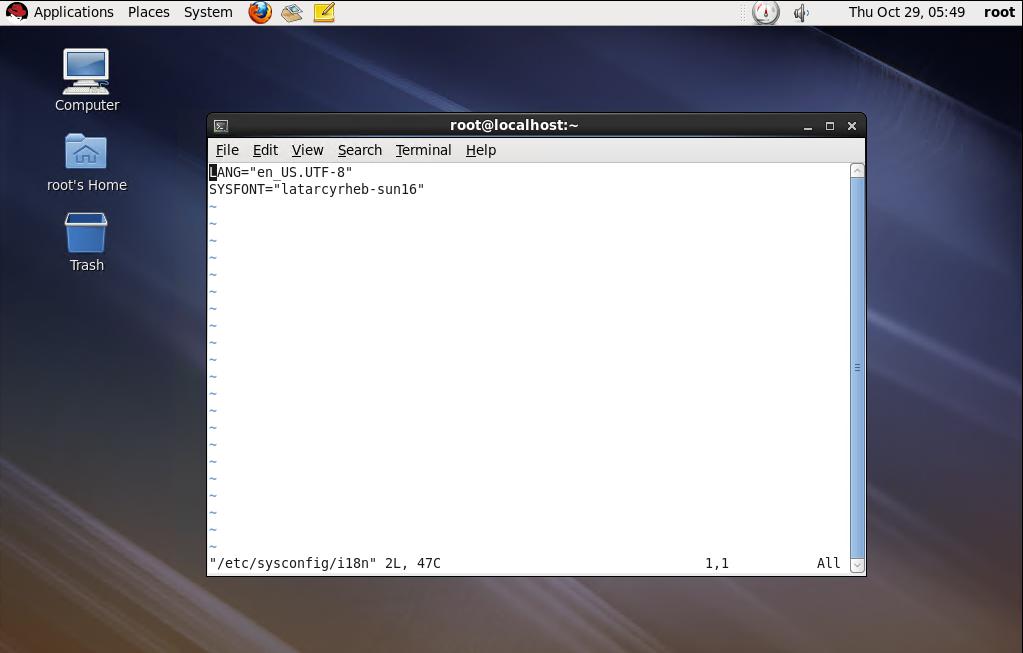Maximize the root@localhost terminal window

click(830, 126)
